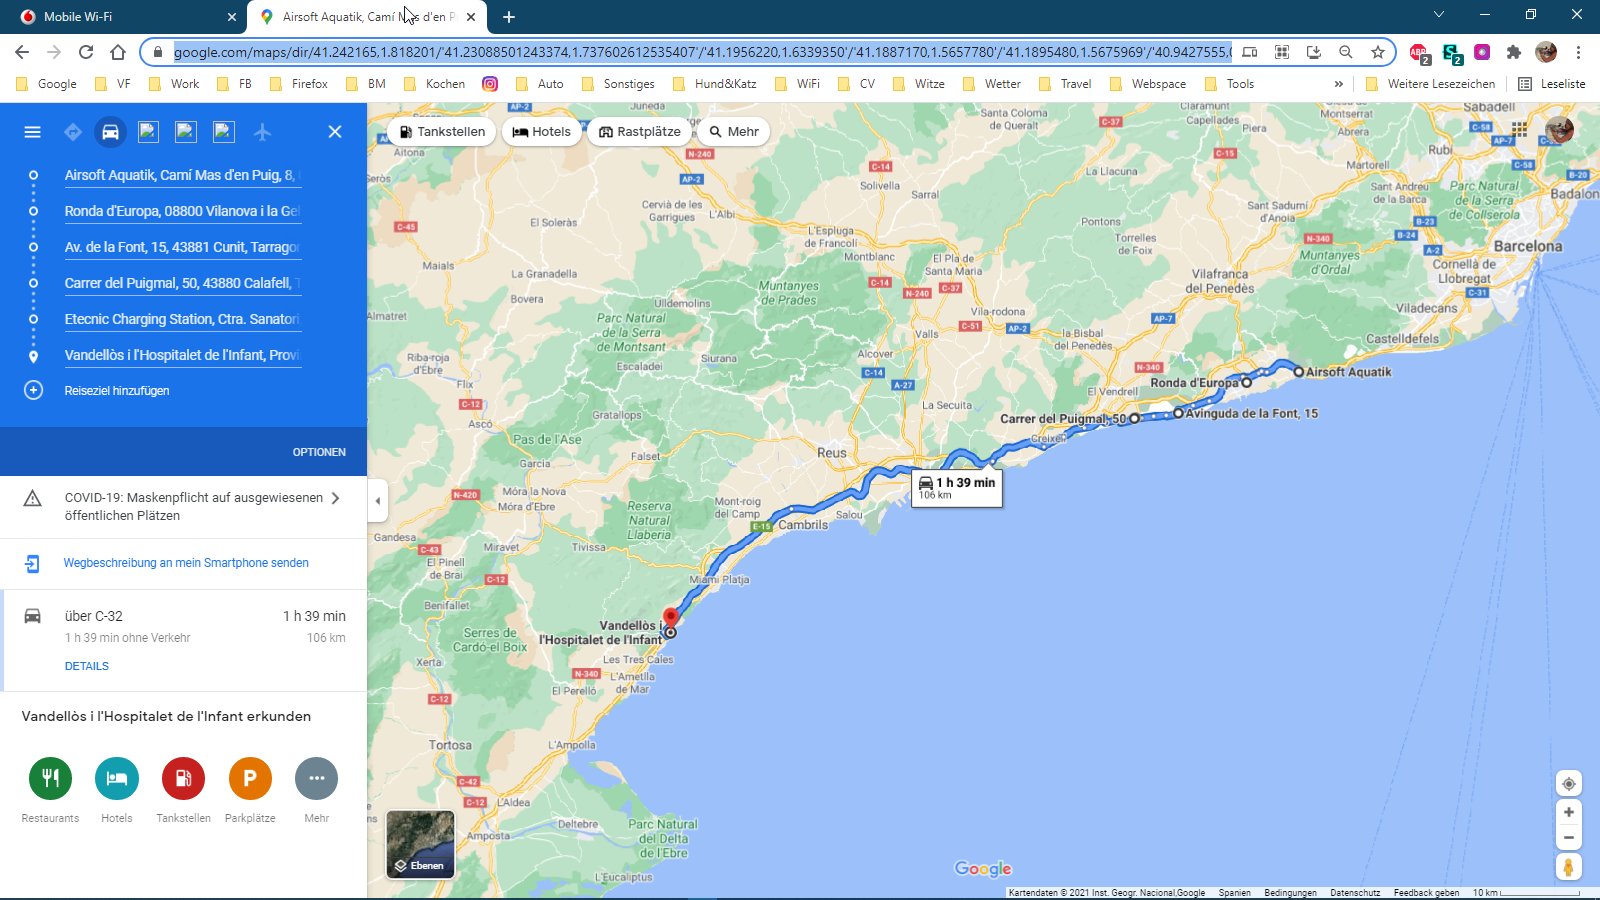Reload the page in Chrome

click(x=86, y=52)
